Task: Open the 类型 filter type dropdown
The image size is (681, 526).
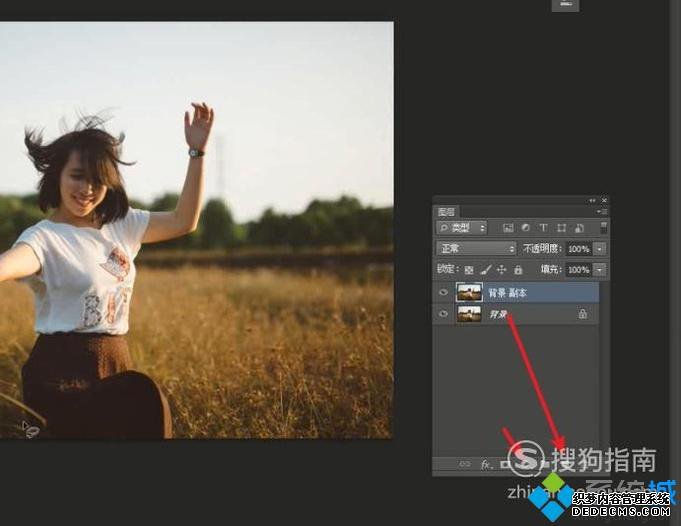Action: coord(462,228)
